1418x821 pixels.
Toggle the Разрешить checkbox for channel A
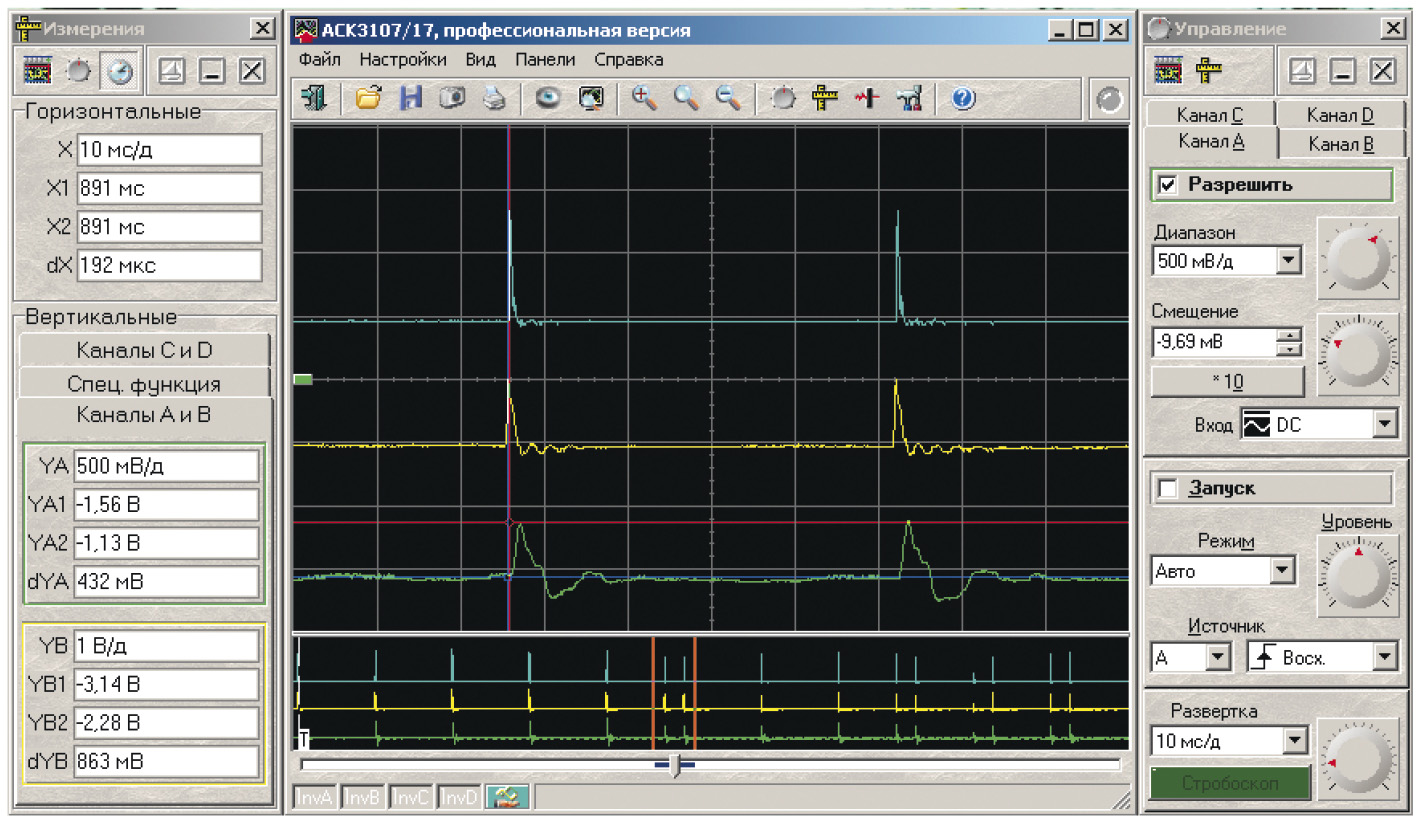pyautogui.click(x=1167, y=185)
